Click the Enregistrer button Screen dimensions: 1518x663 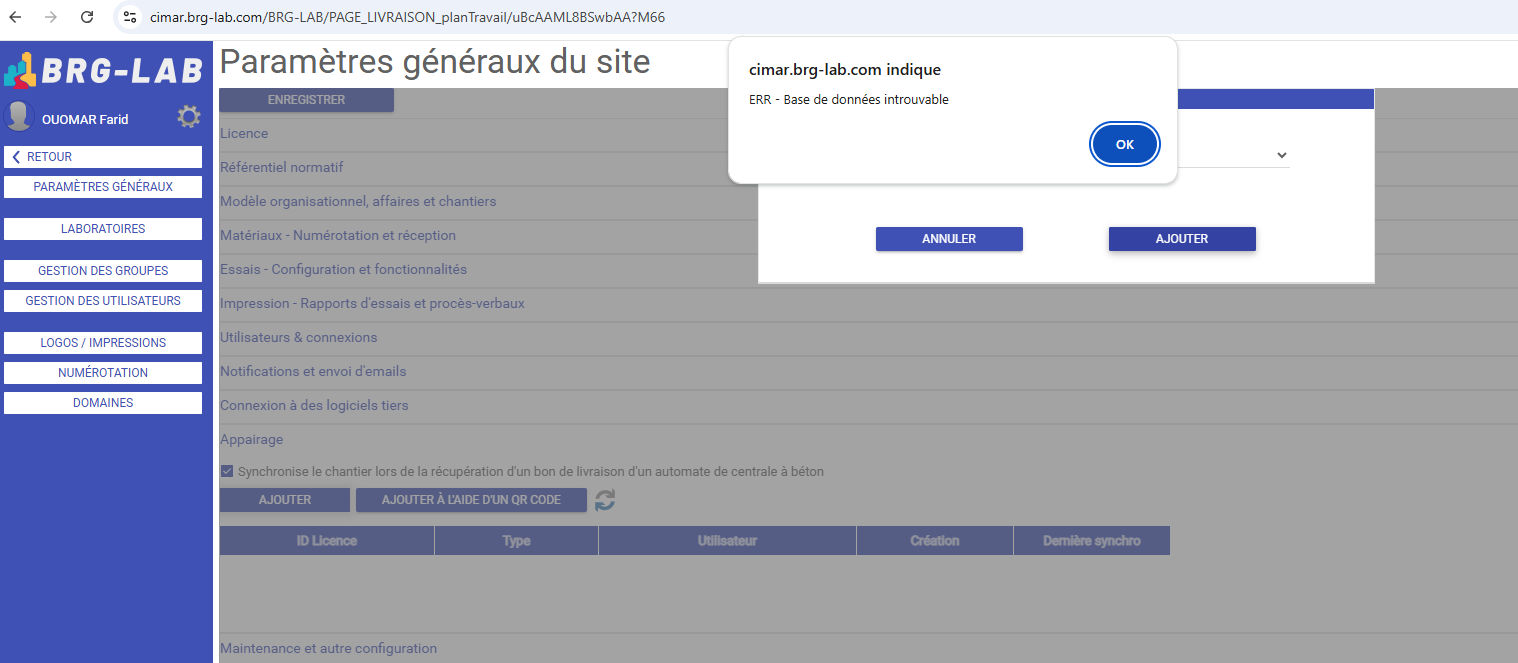coord(306,100)
